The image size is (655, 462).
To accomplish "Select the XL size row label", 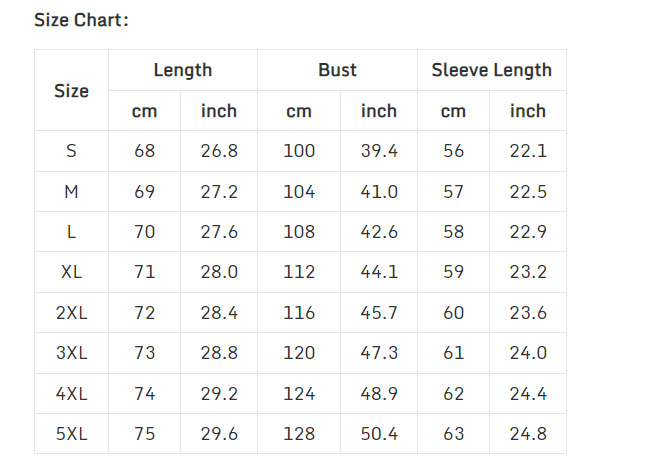I will [x=71, y=272].
